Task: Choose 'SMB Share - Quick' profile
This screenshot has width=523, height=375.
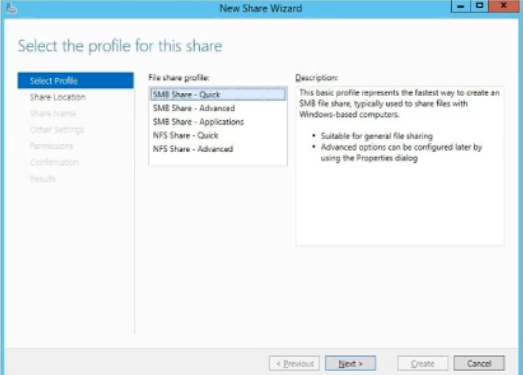Action: (218, 94)
